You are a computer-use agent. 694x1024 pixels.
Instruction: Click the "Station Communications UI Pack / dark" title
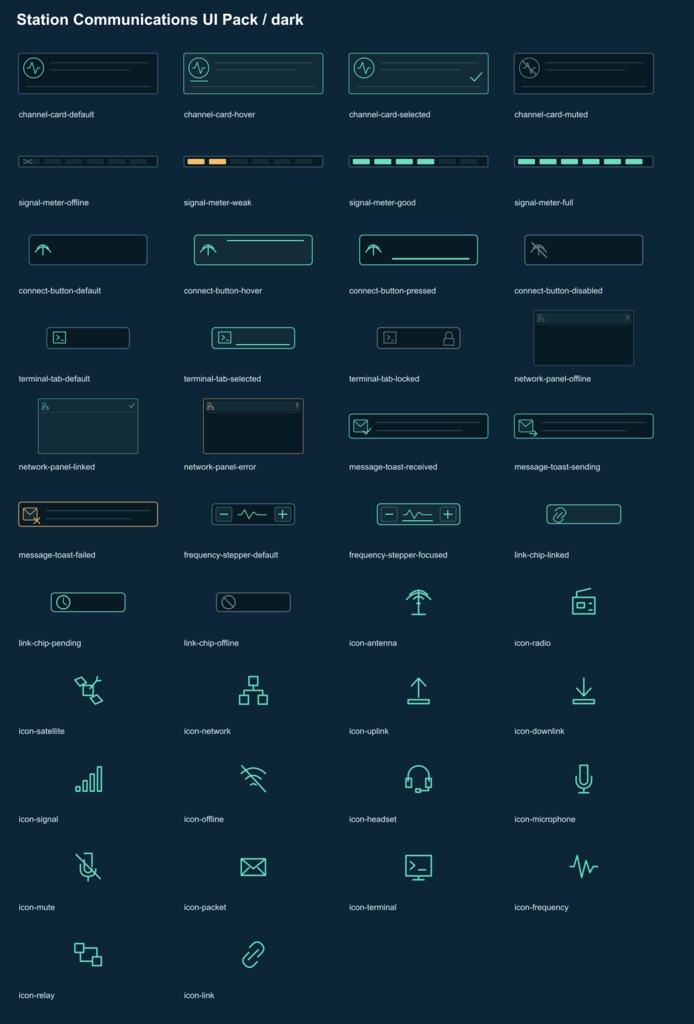click(160, 20)
